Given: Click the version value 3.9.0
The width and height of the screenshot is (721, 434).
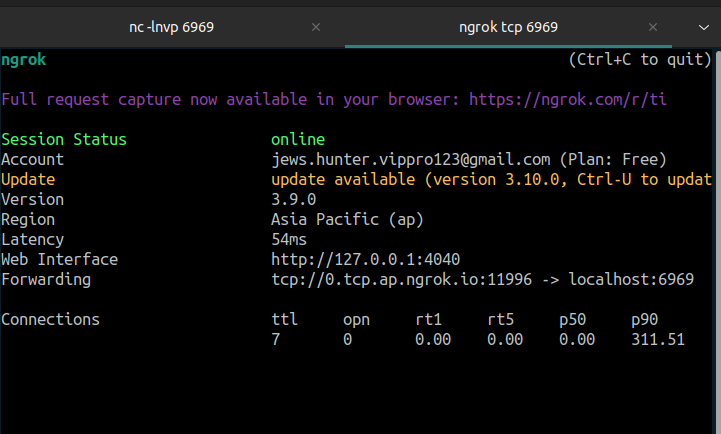Looking at the screenshot, I should [x=293, y=200].
